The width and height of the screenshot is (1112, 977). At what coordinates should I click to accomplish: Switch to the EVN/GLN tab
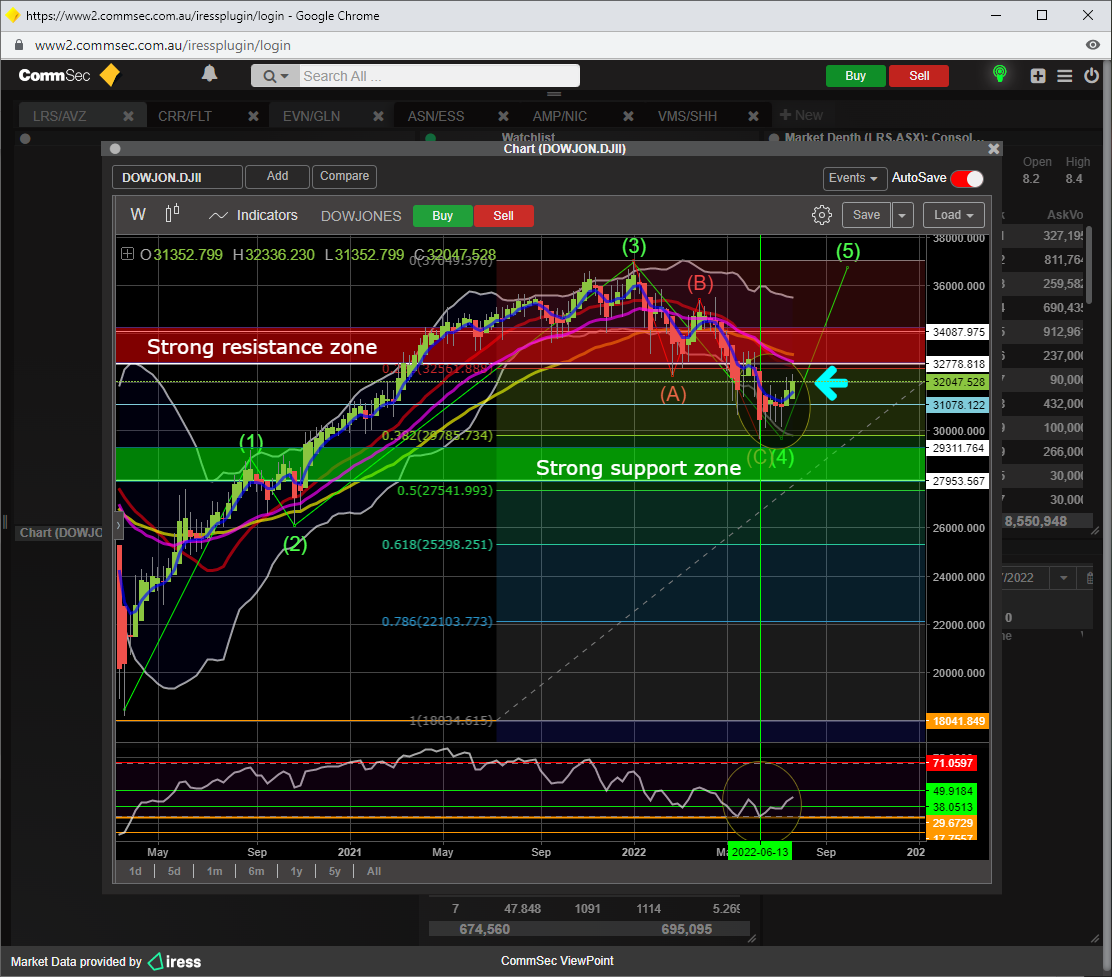click(x=311, y=116)
